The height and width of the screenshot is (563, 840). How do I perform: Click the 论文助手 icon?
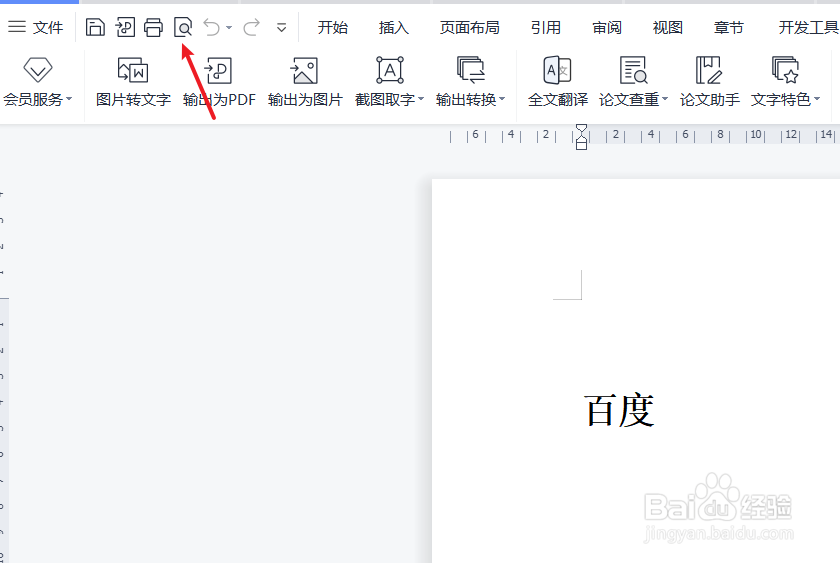[709, 70]
